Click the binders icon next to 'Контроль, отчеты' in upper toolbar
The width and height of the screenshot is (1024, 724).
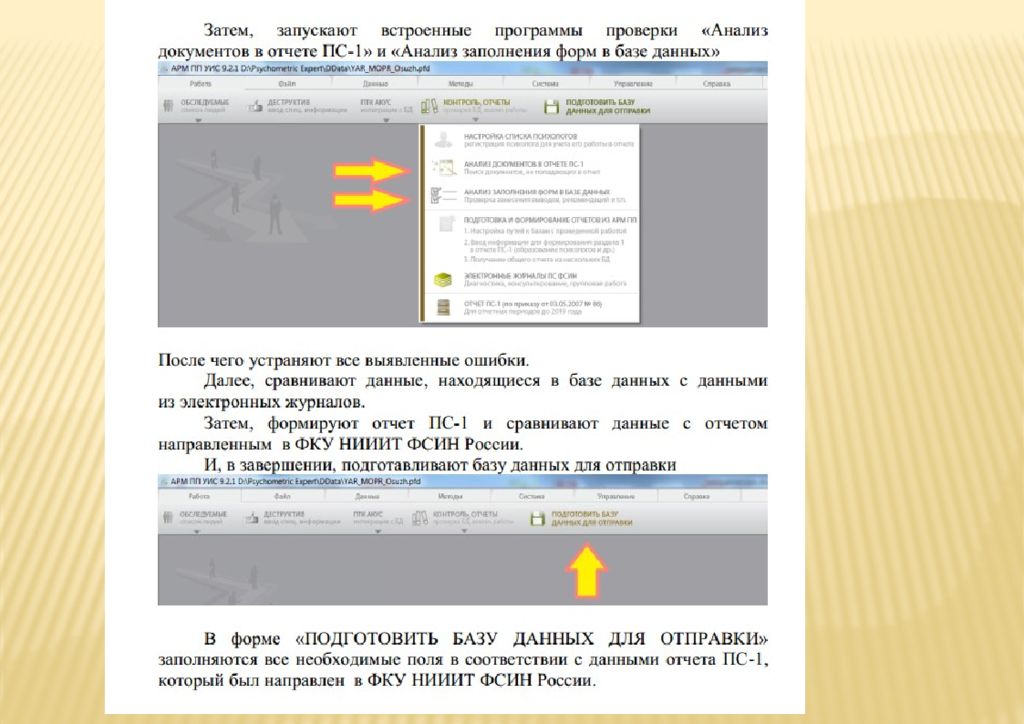click(x=429, y=106)
